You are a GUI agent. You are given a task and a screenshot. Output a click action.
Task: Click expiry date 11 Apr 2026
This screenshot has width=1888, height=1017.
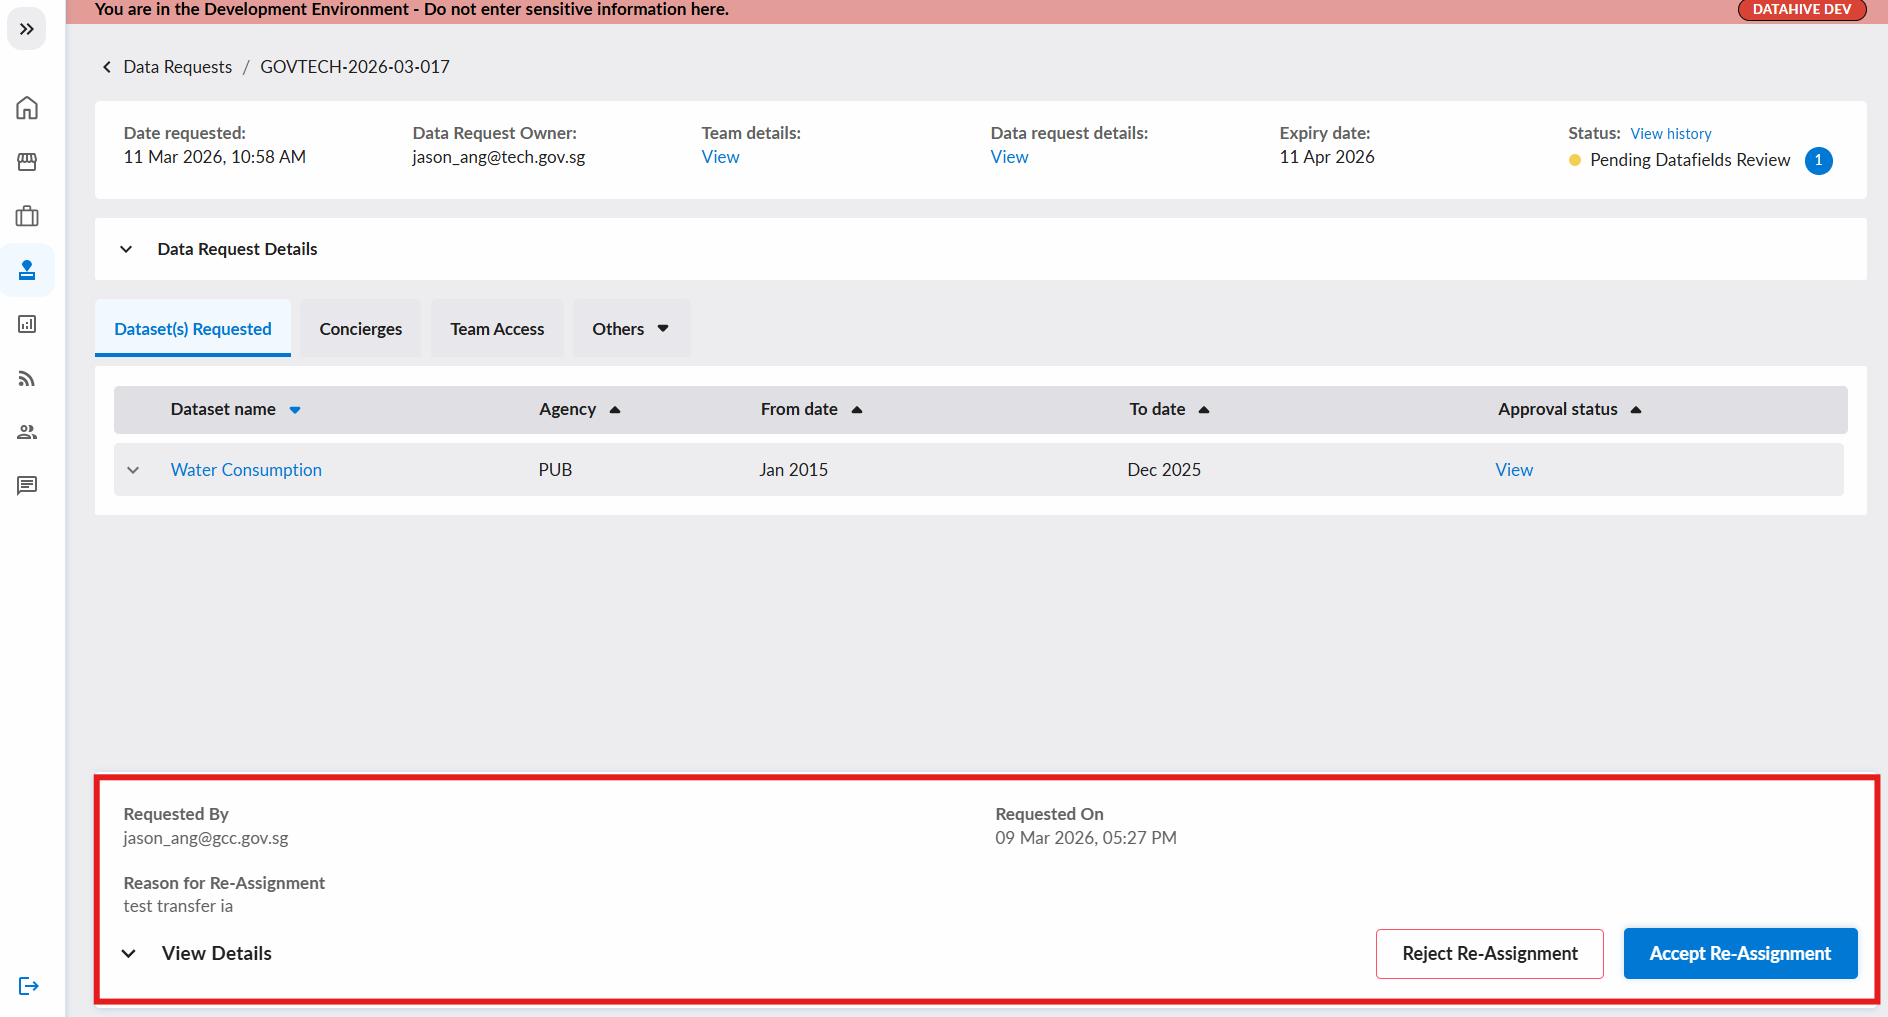coord(1326,157)
